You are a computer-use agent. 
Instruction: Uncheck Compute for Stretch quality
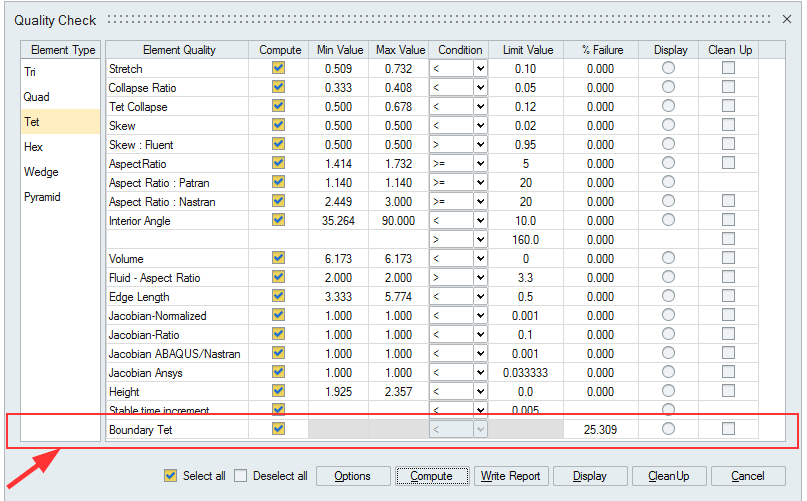click(x=279, y=69)
